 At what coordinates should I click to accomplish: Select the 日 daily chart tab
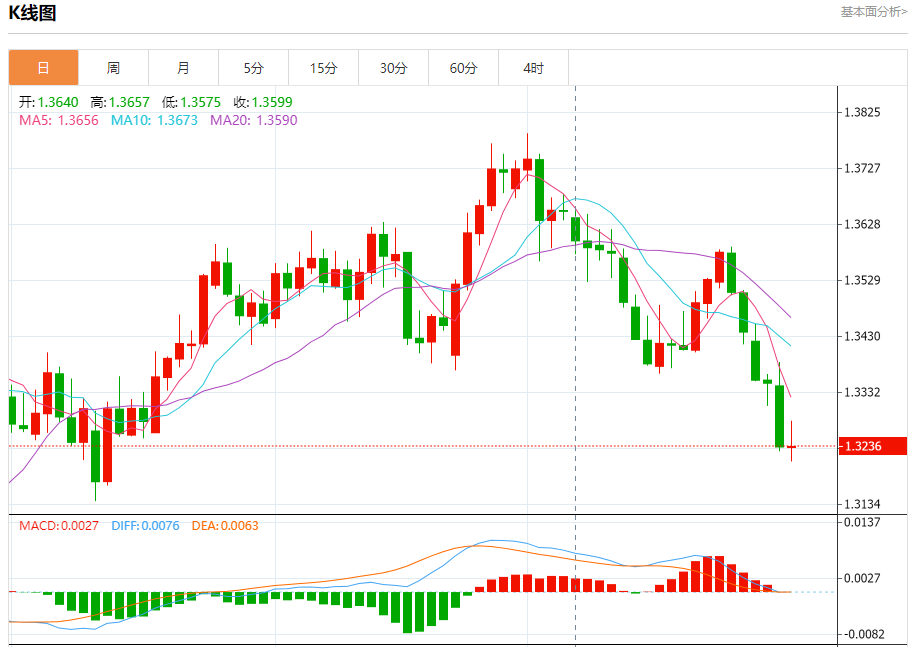click(44, 67)
